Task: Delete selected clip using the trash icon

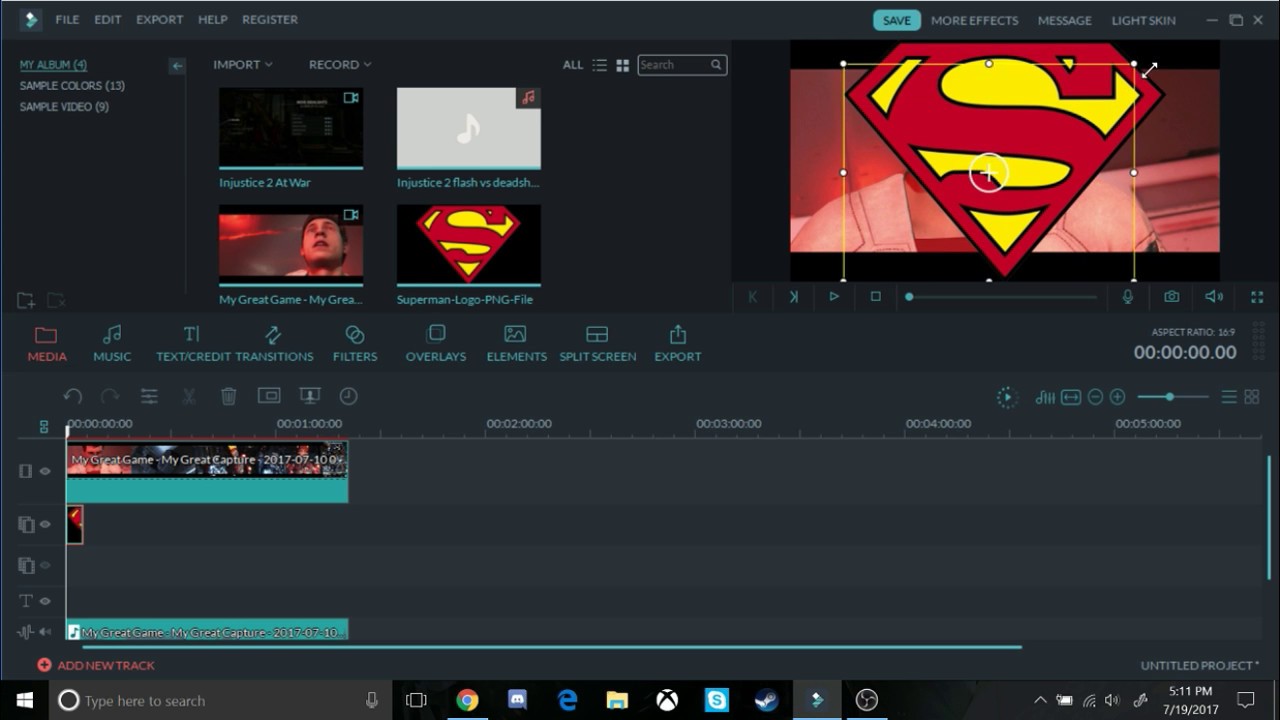Action: 229,396
